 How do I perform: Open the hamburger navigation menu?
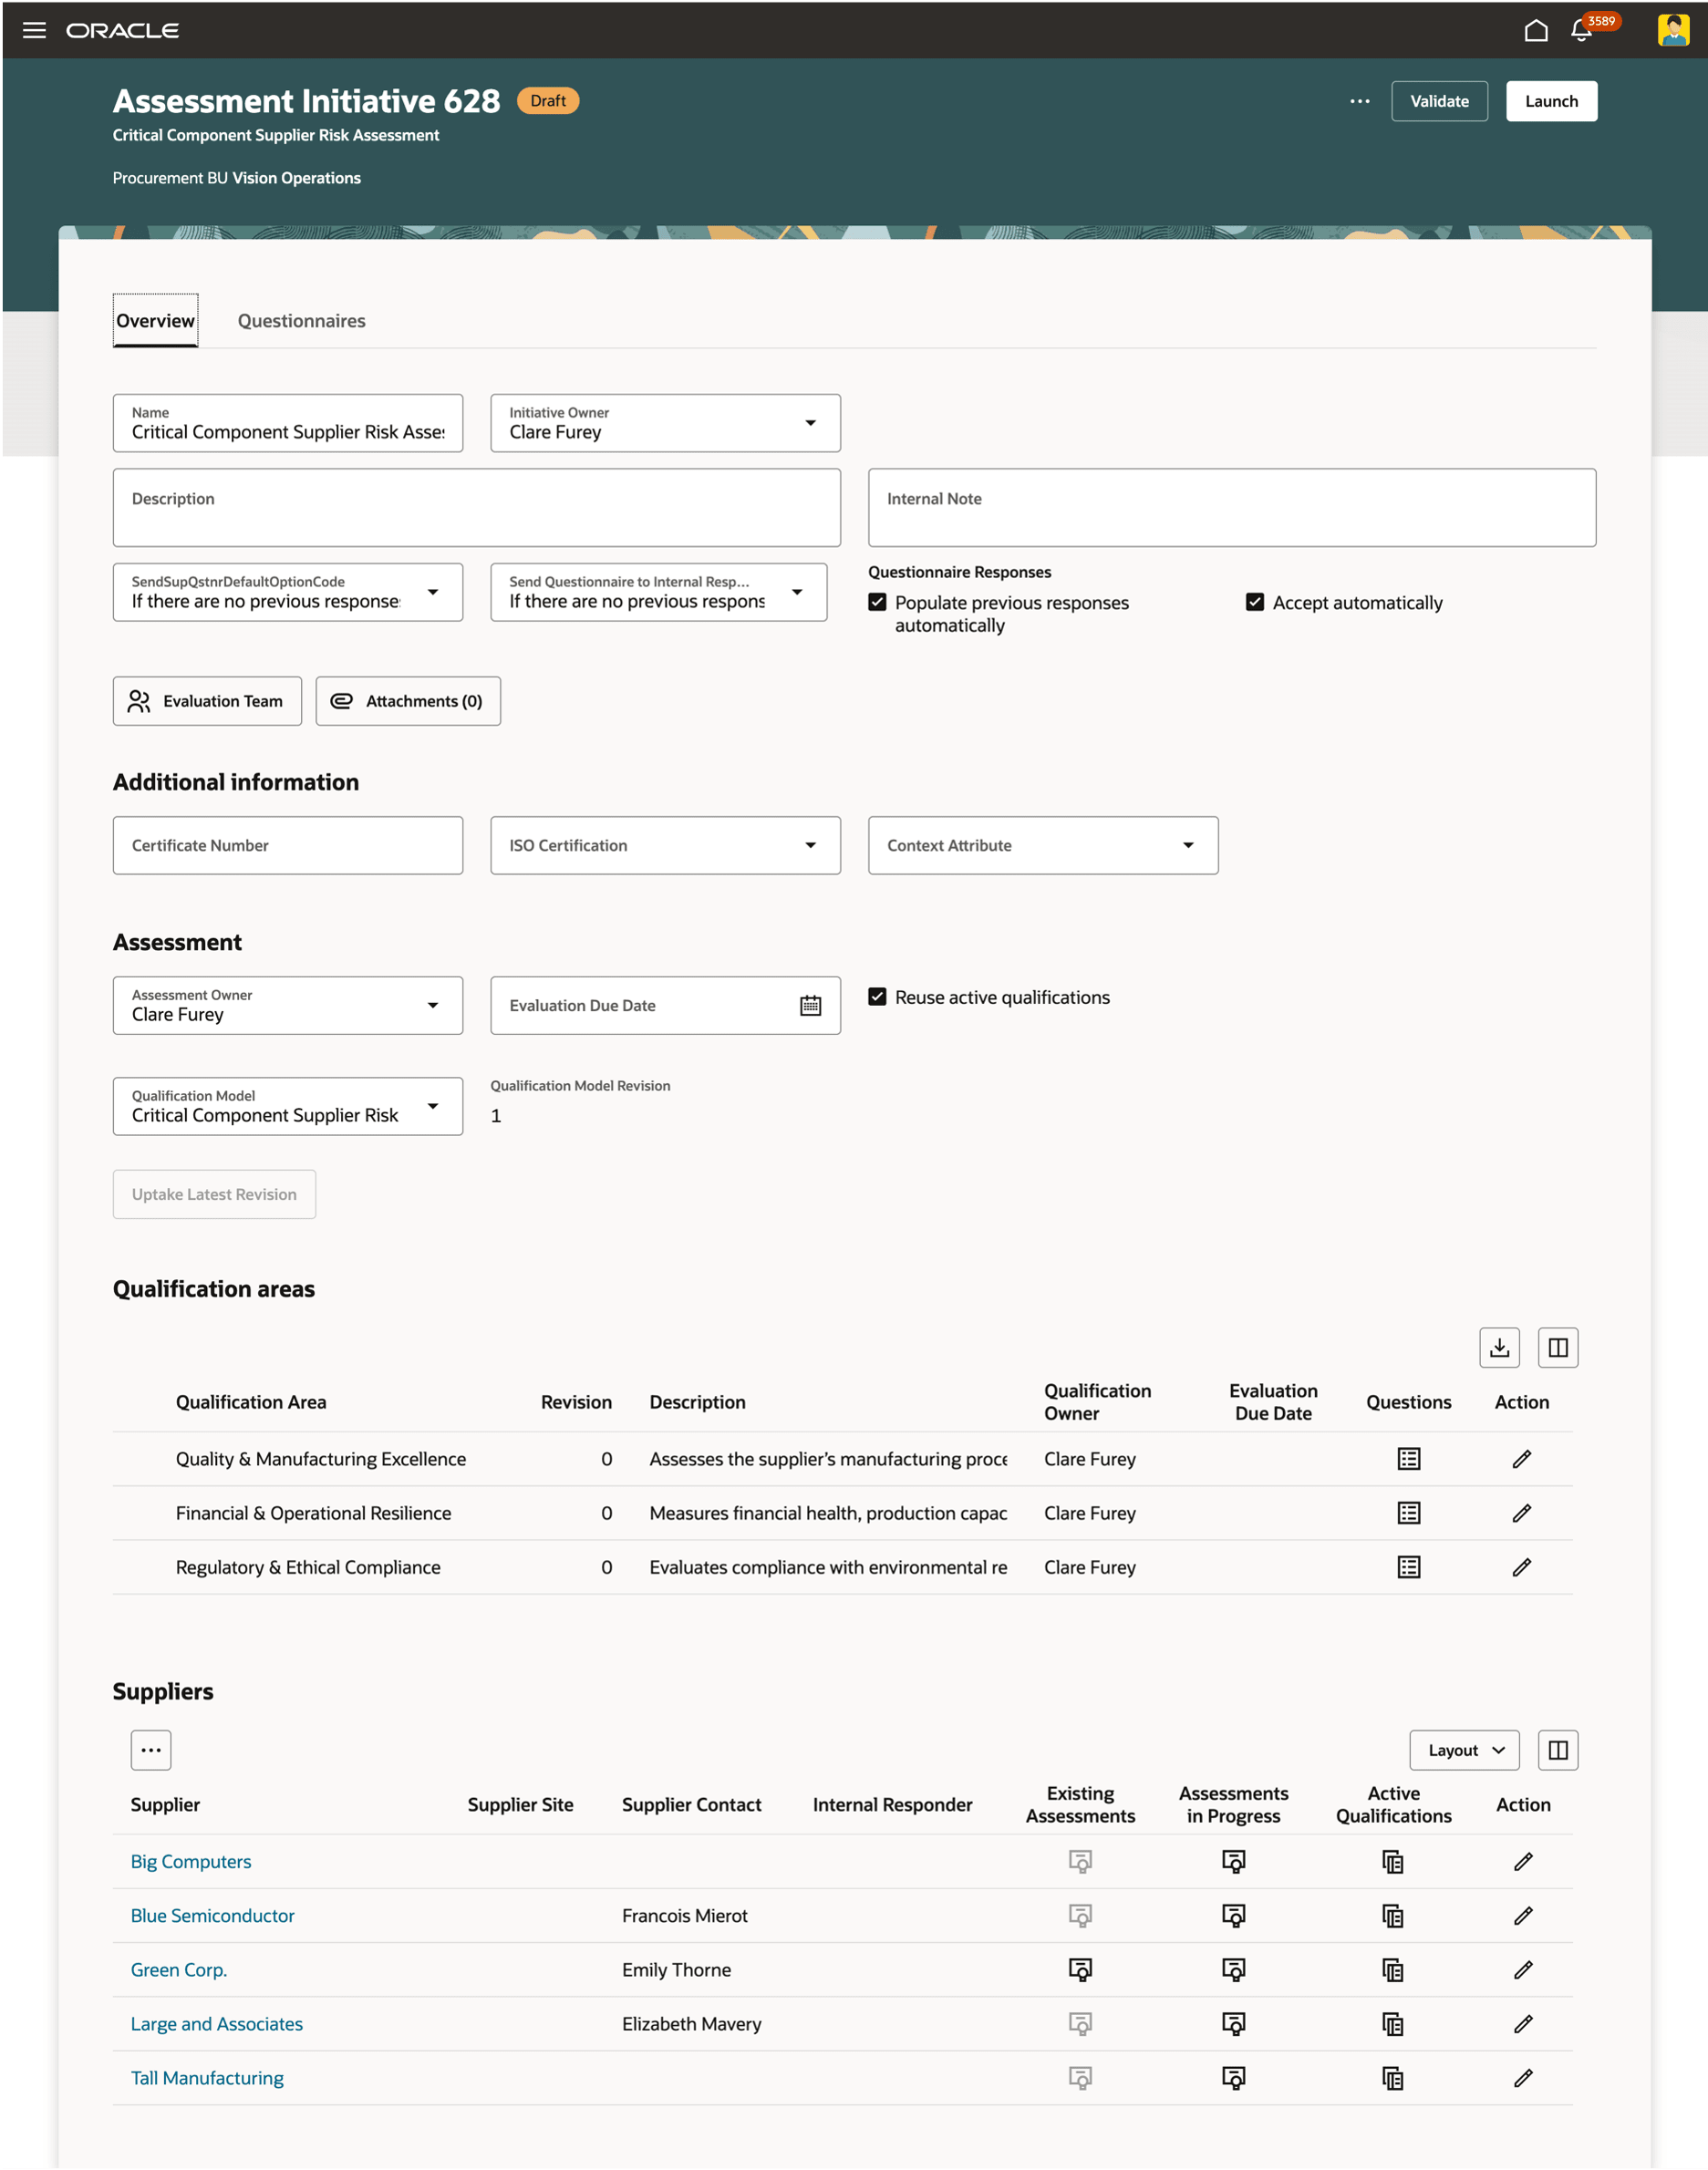[34, 30]
